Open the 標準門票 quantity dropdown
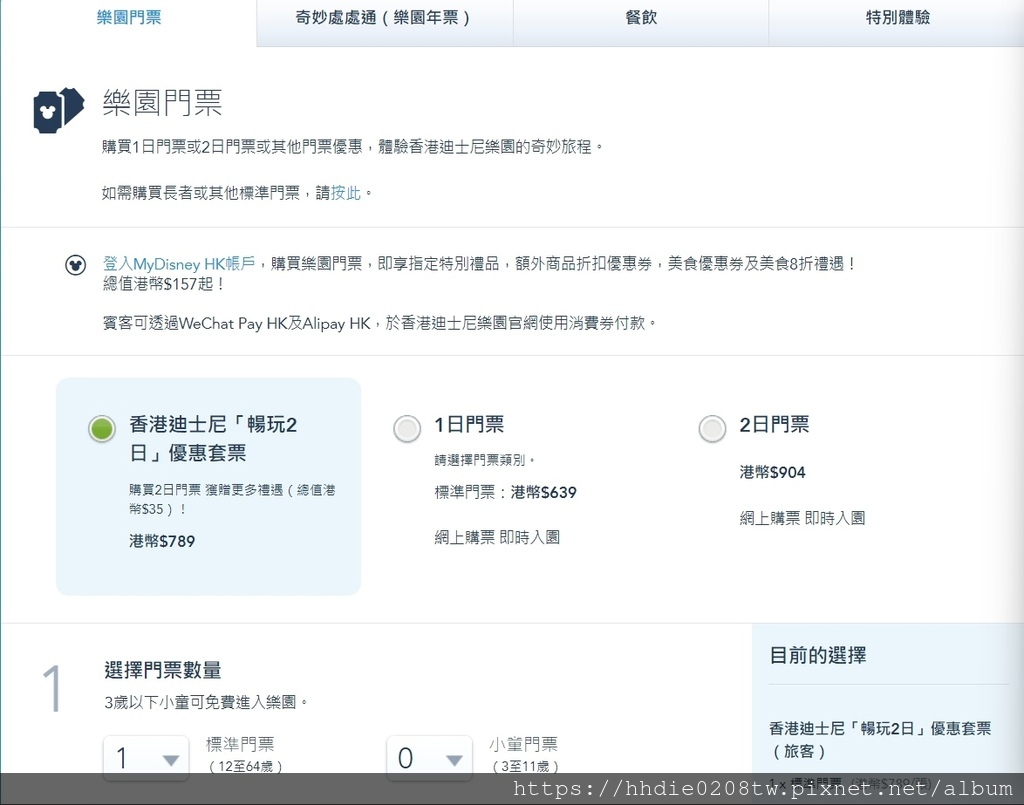The width and height of the screenshot is (1024, 805). [146, 757]
